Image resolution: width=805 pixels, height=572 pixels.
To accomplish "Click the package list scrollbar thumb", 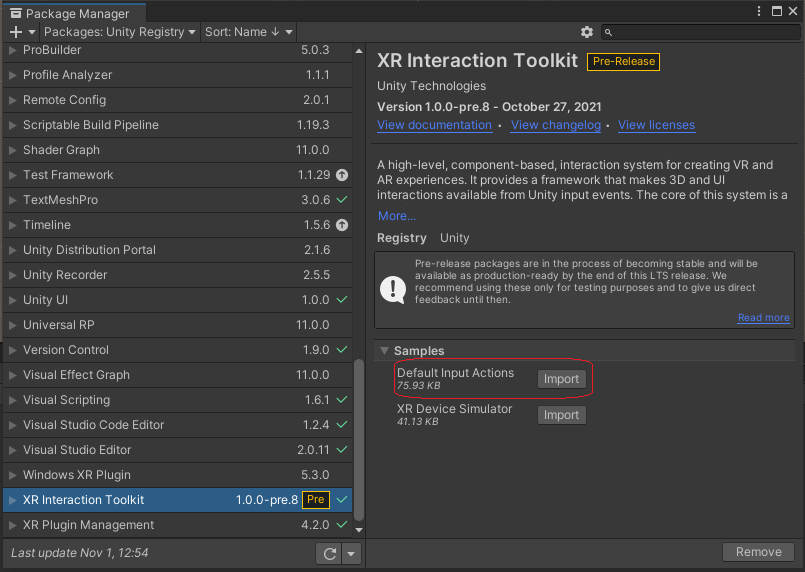I will click(359, 440).
